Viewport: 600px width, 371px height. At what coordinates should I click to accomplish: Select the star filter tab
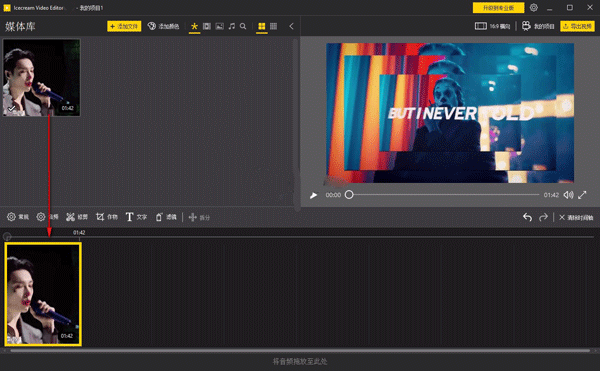[194, 26]
